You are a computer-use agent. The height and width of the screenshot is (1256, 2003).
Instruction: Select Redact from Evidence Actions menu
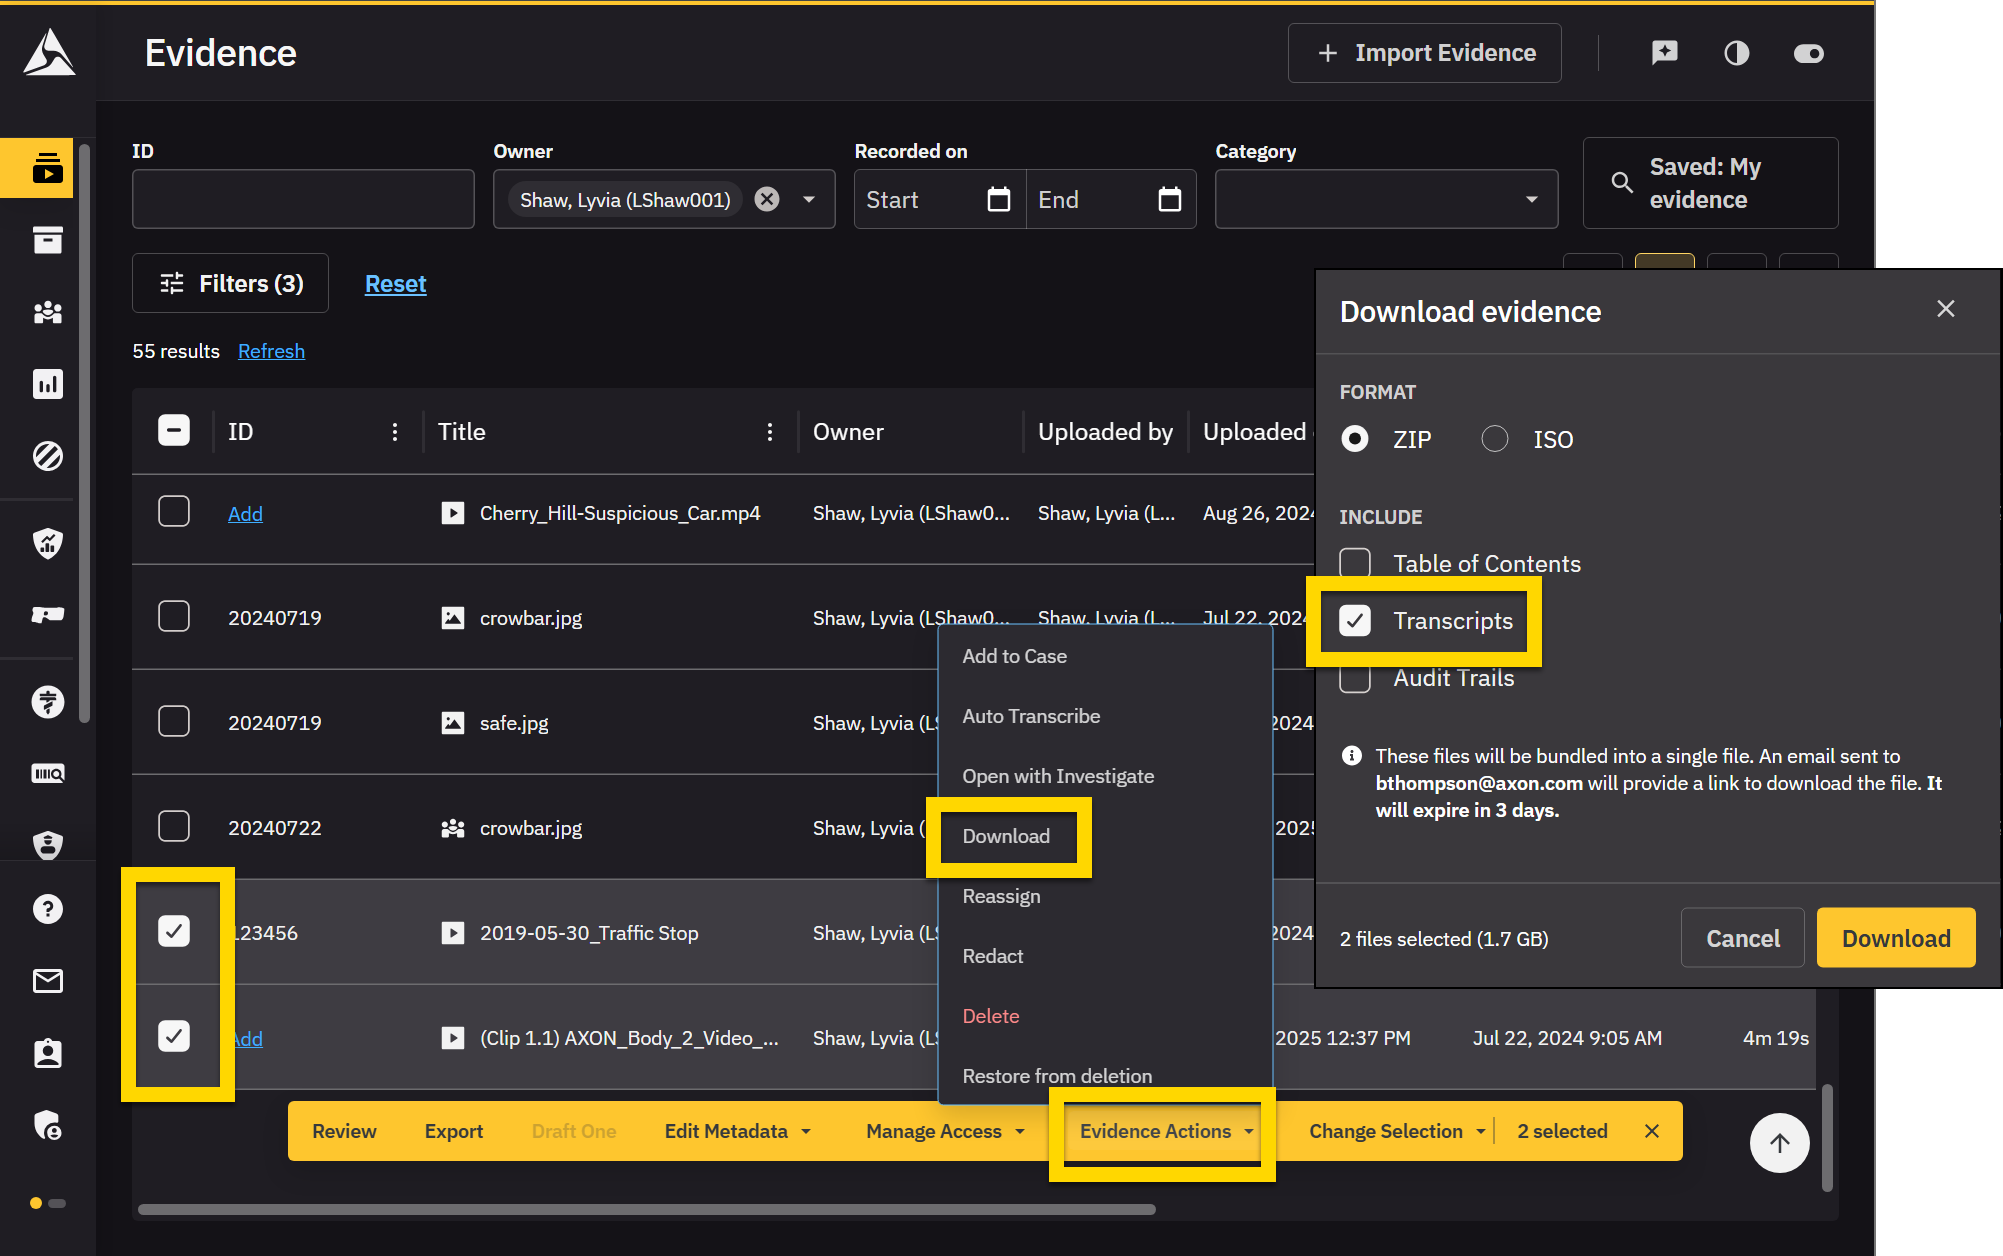coord(992,956)
